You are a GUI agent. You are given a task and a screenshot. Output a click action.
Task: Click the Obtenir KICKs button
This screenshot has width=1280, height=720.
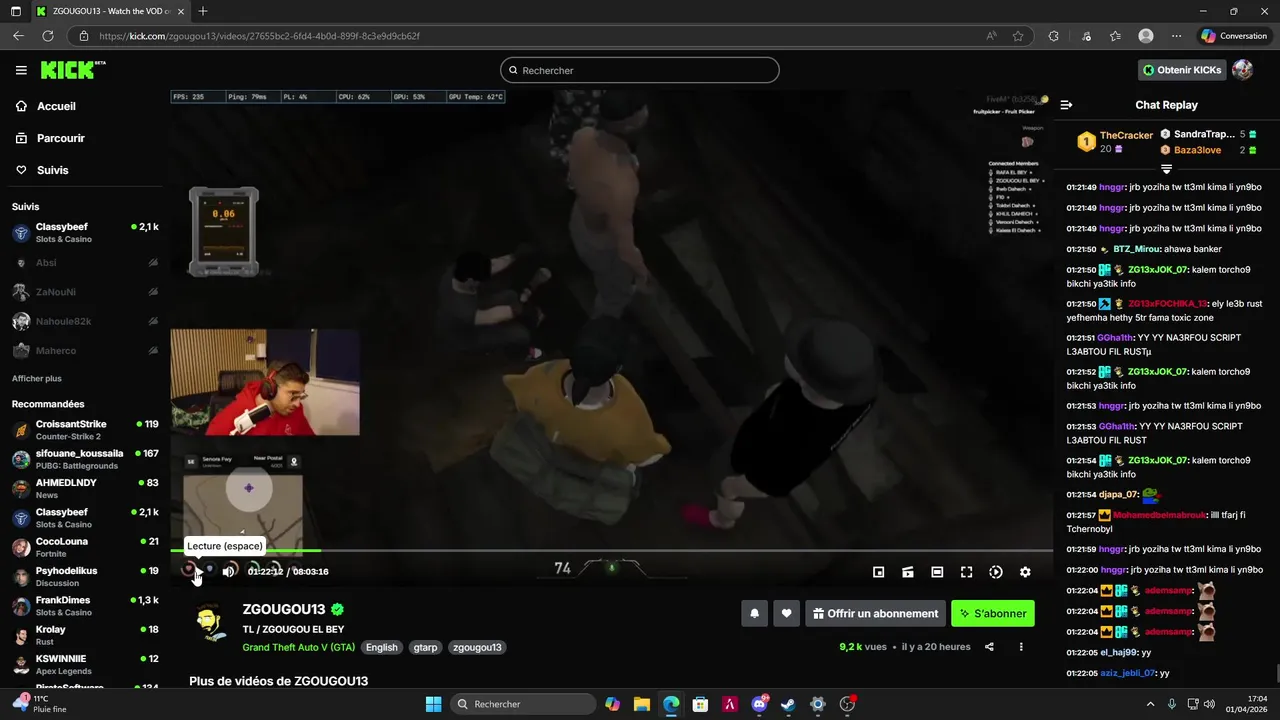[1182, 70]
